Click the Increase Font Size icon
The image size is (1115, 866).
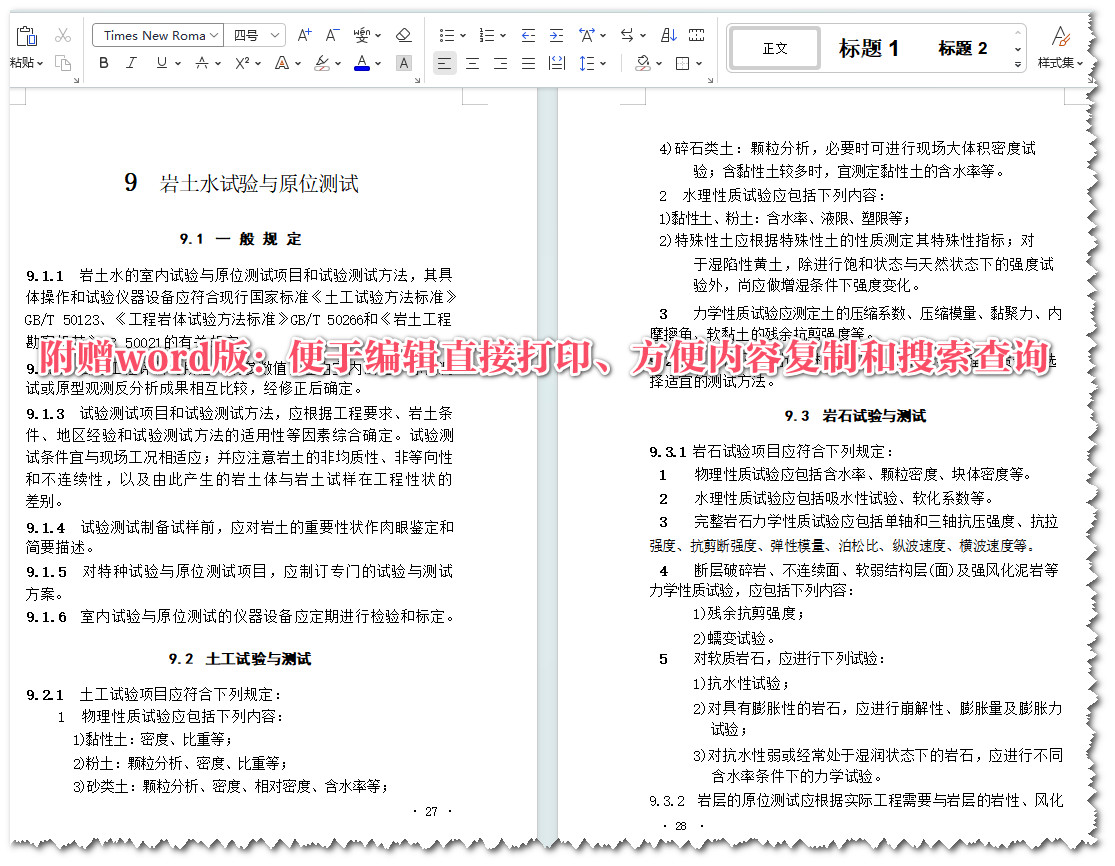302,35
